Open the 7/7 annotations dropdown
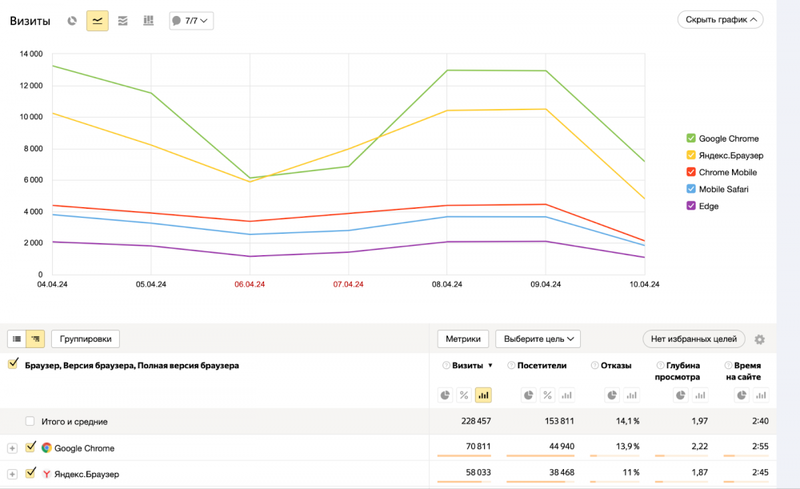800x489 pixels. point(191,21)
